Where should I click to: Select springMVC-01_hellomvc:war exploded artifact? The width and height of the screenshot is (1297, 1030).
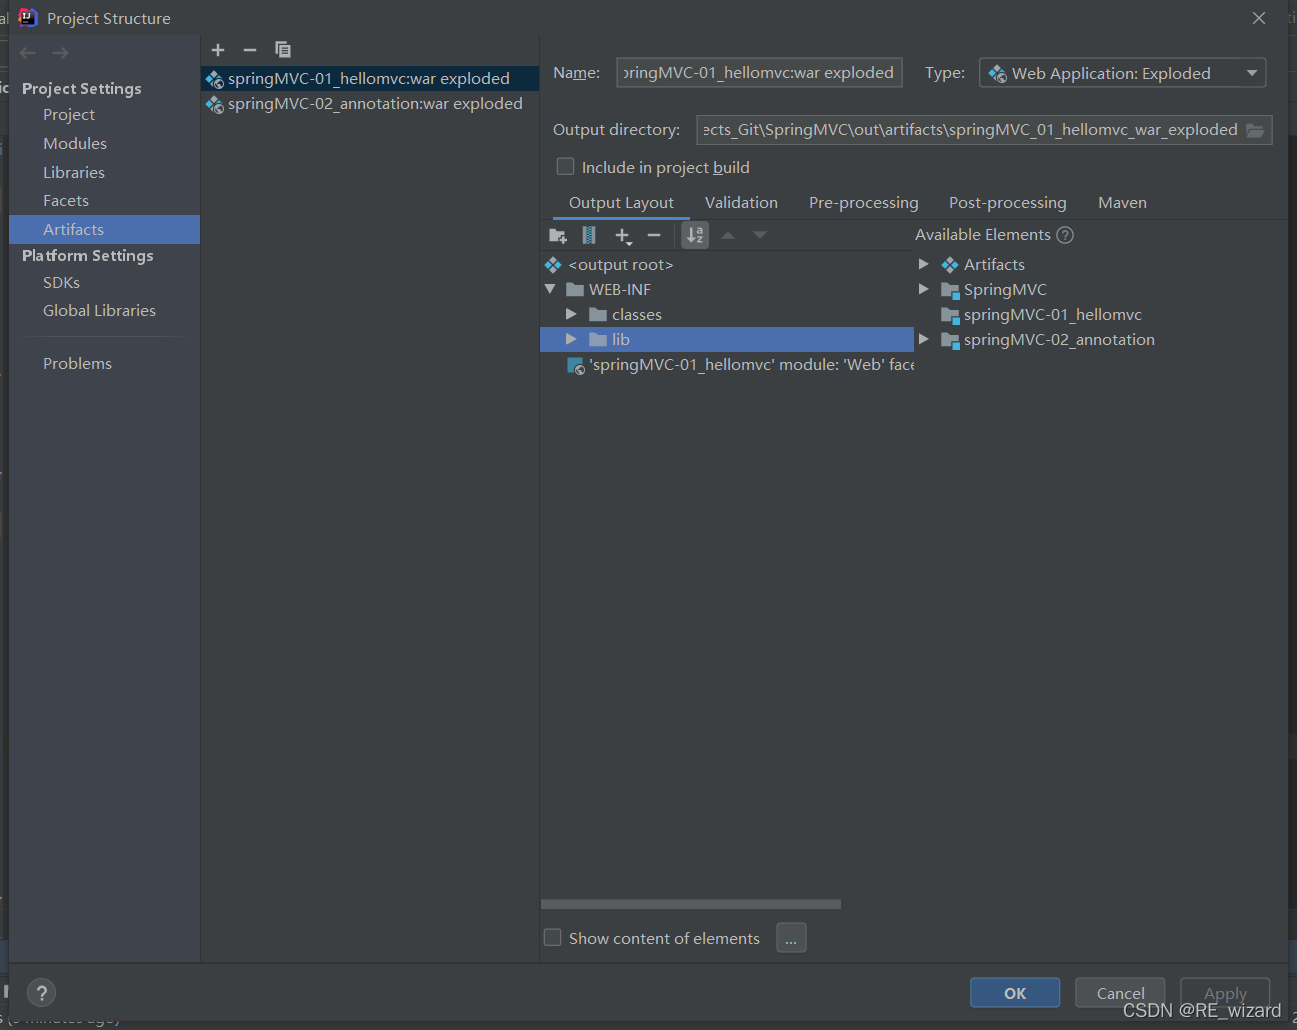pos(370,78)
